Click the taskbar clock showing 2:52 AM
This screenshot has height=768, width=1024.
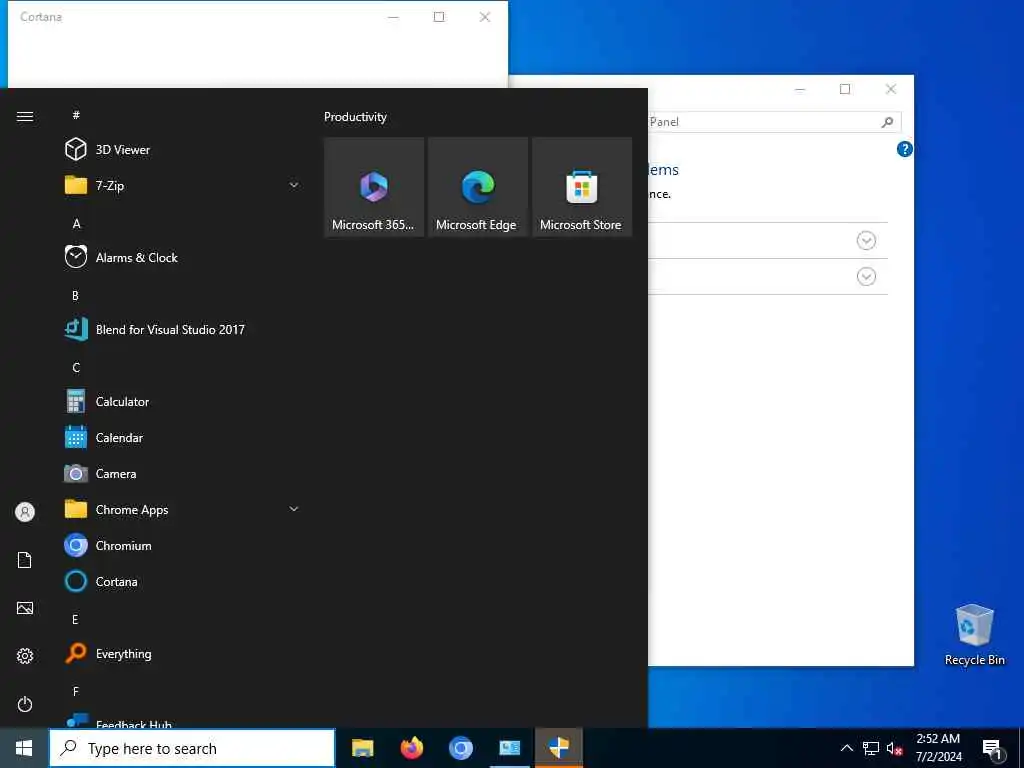(x=938, y=748)
